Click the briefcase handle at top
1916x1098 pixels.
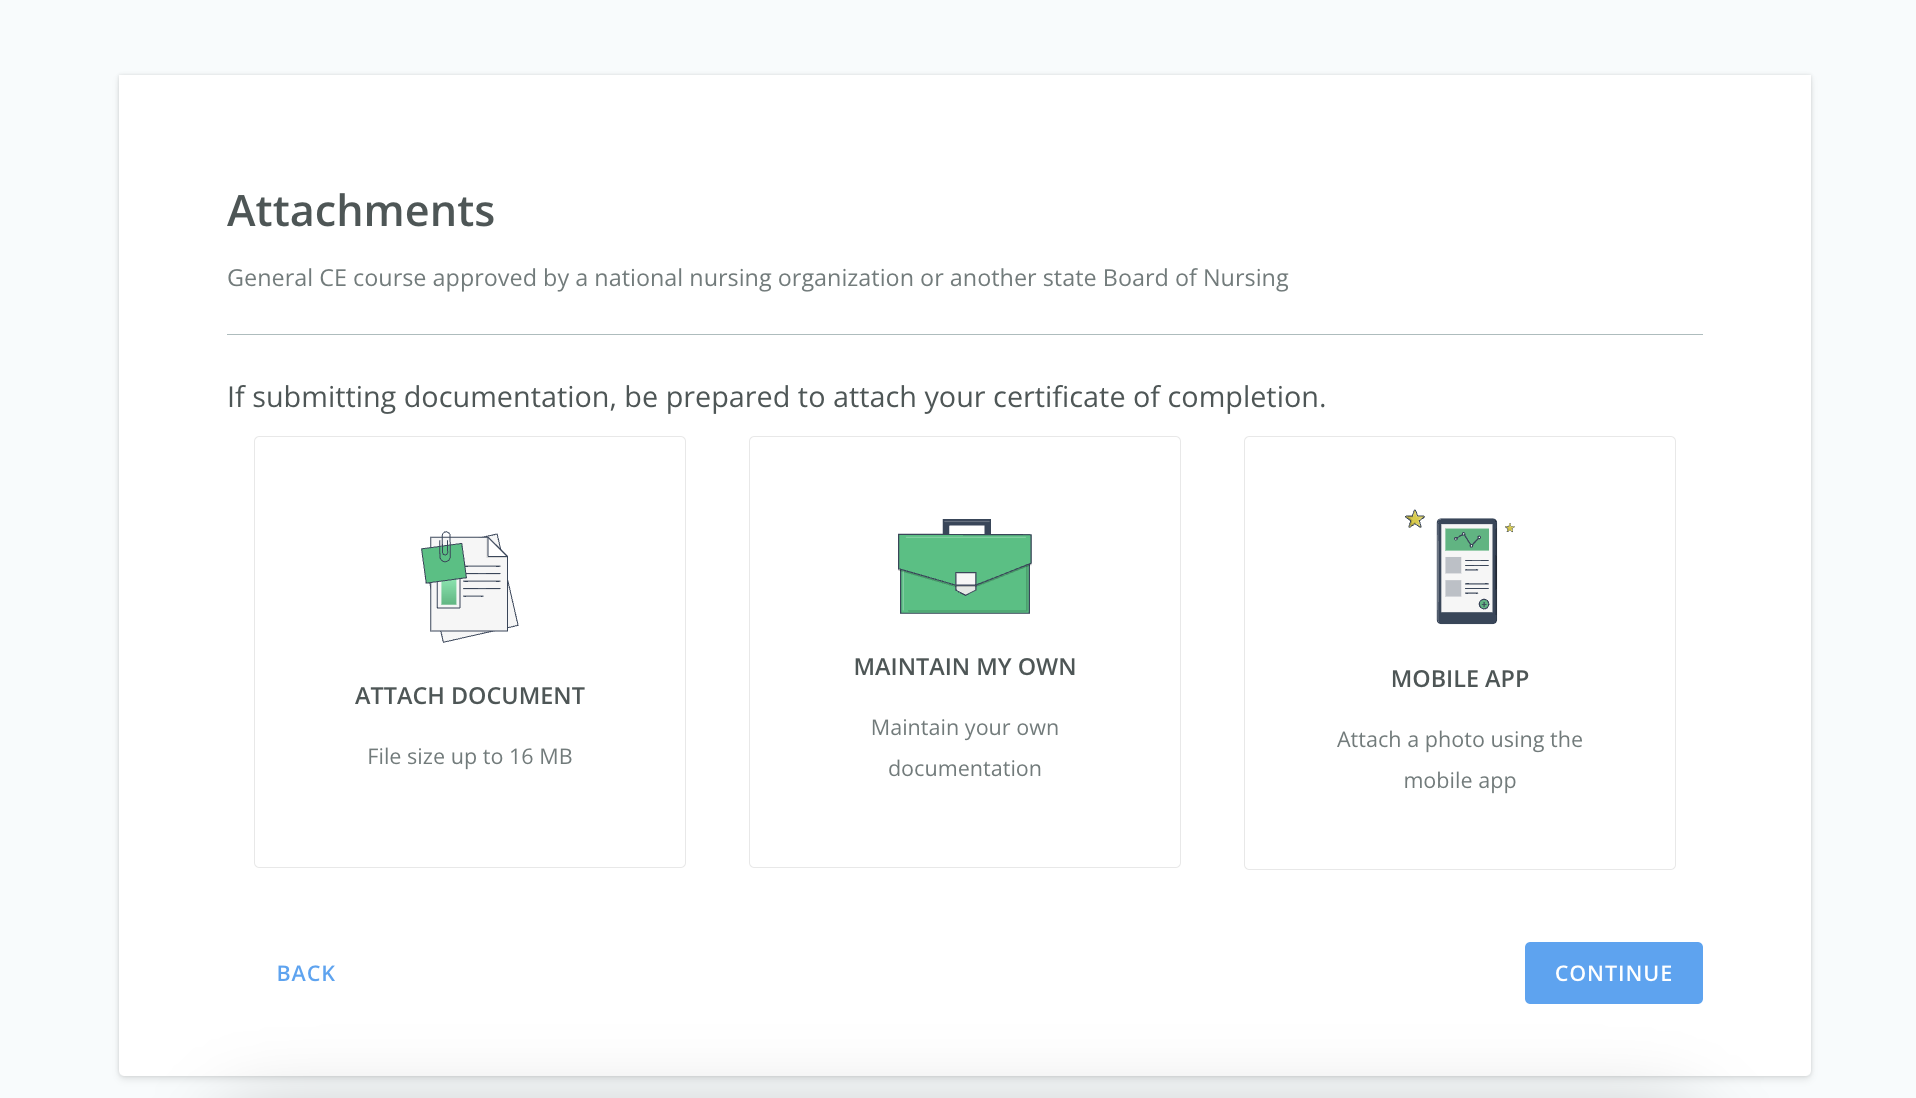(966, 526)
